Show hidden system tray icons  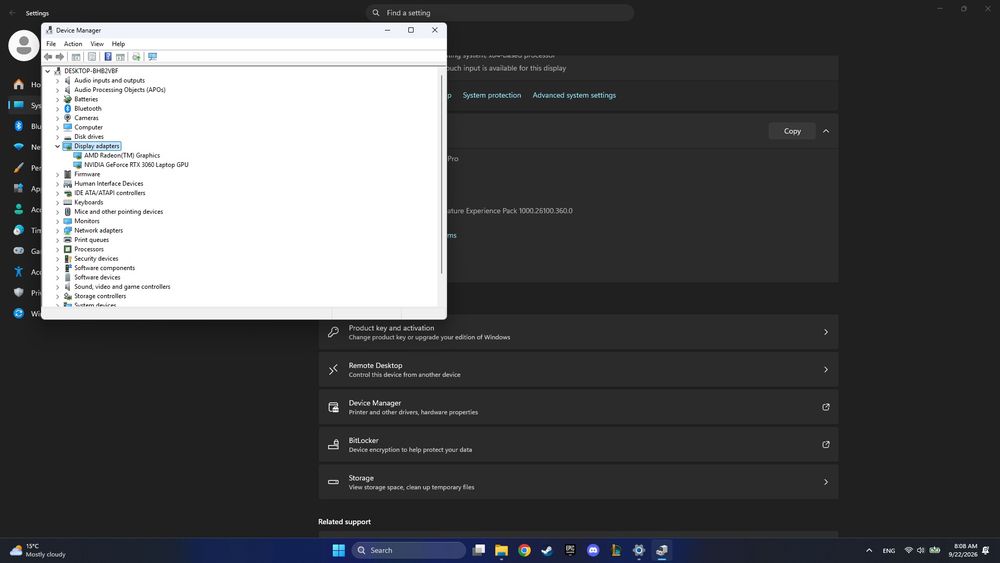tap(869, 550)
